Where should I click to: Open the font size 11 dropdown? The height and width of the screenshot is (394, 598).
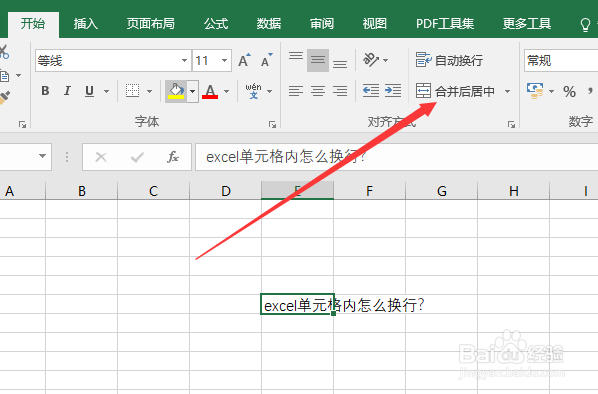pos(224,61)
